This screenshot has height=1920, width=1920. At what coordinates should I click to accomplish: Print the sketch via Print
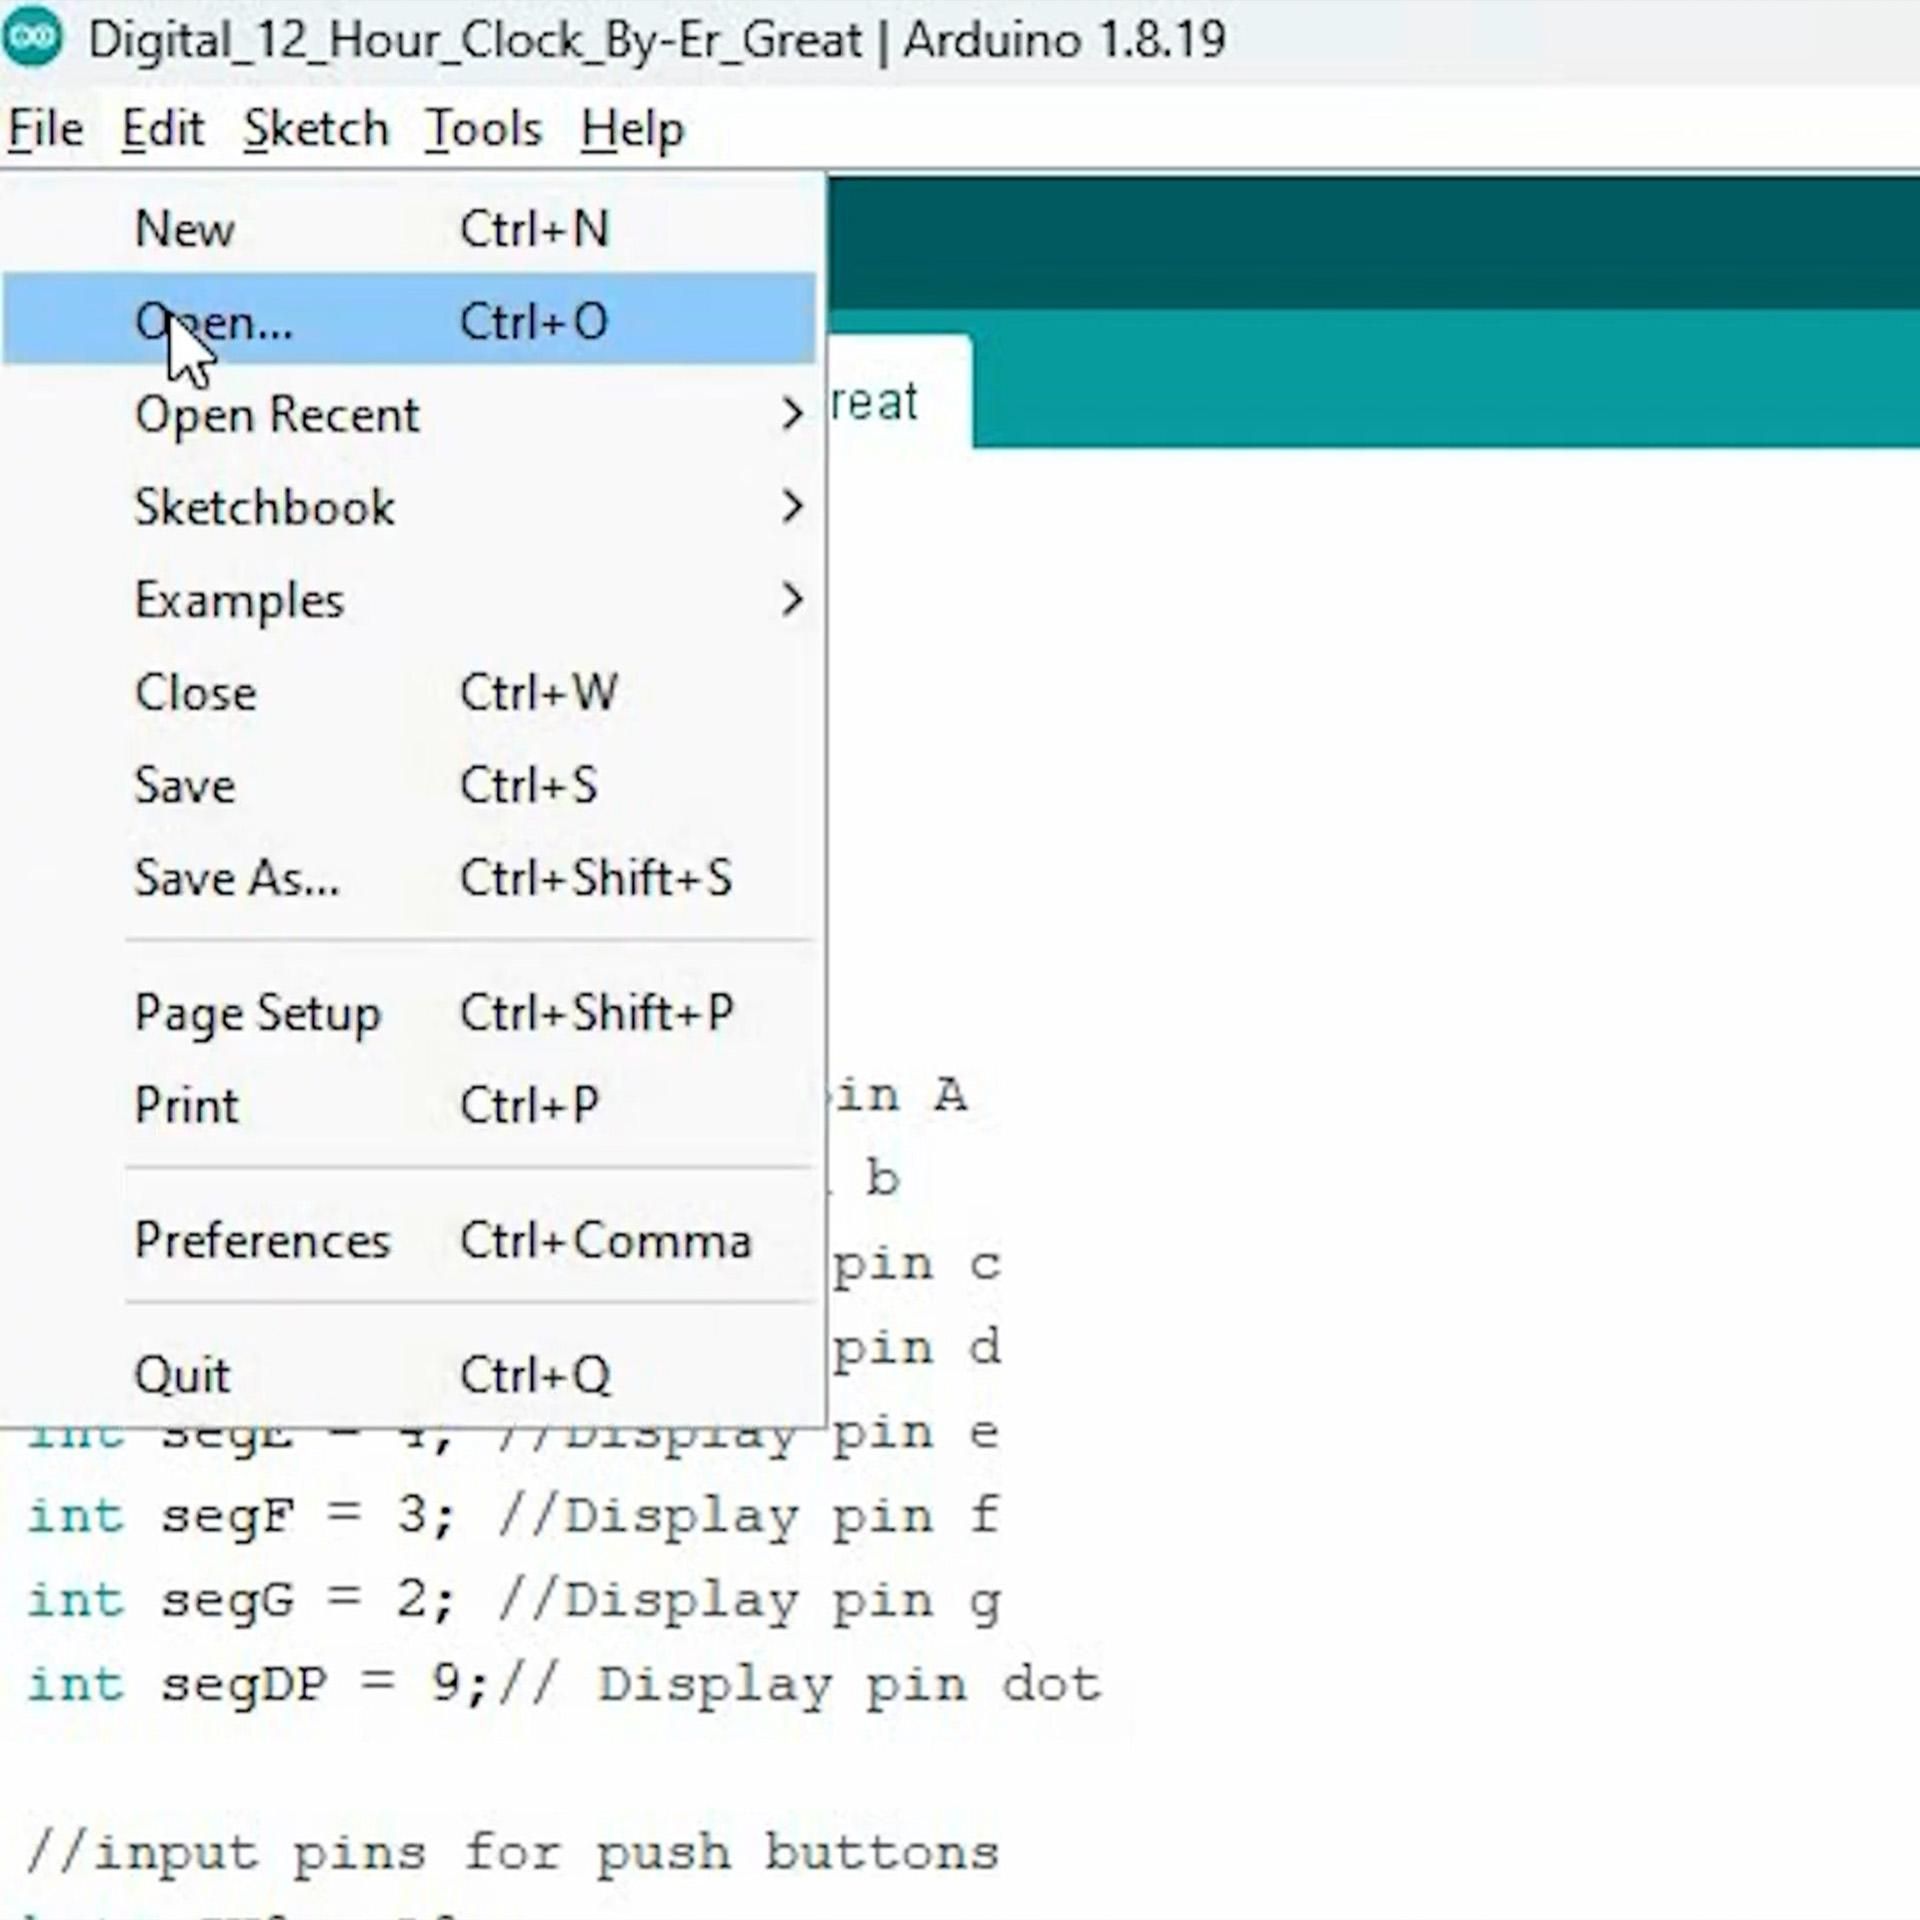[x=186, y=1104]
